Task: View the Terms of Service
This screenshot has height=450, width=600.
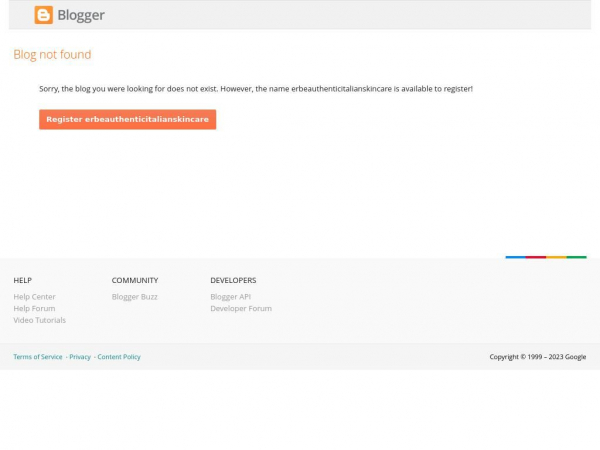Action: coord(38,357)
